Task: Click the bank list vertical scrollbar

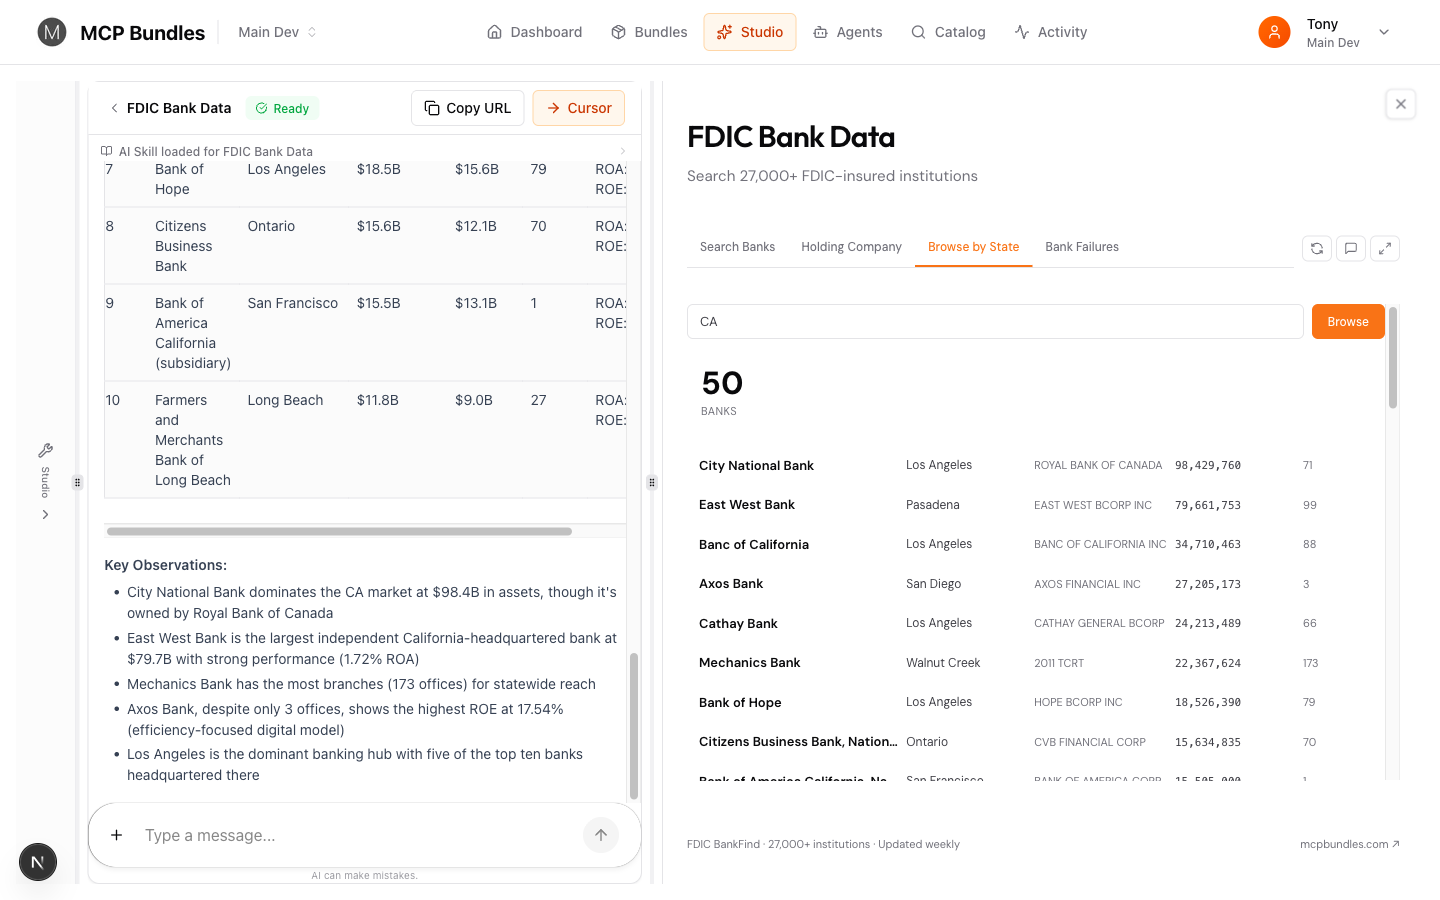Action: coord(1393,358)
